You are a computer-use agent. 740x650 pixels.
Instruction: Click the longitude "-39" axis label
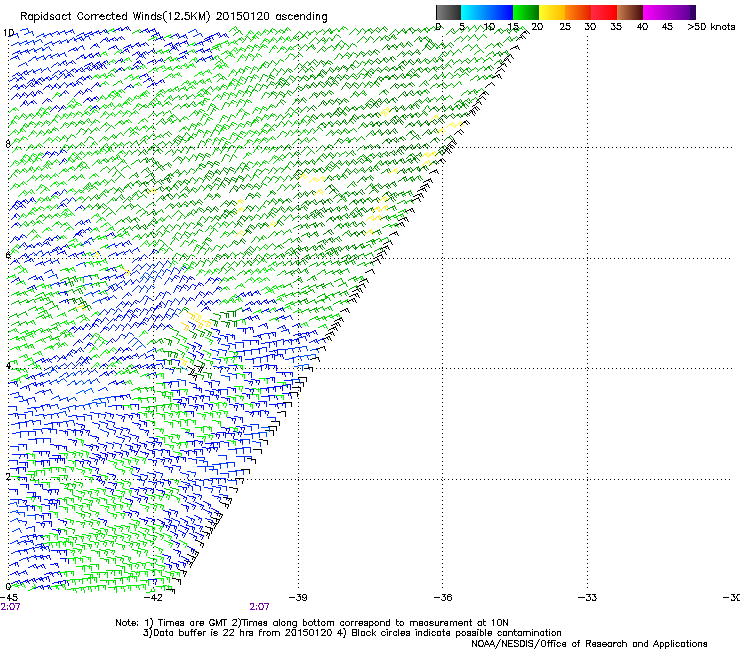click(x=298, y=598)
